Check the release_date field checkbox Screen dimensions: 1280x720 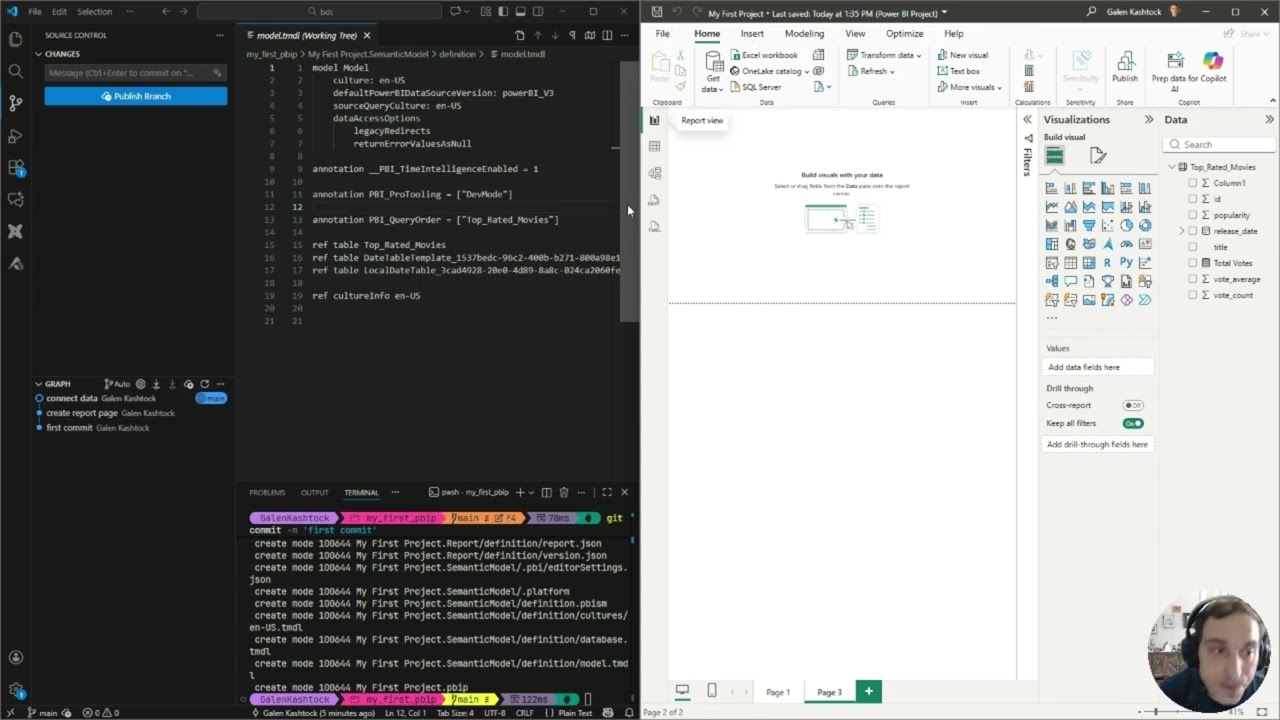coord(1193,231)
